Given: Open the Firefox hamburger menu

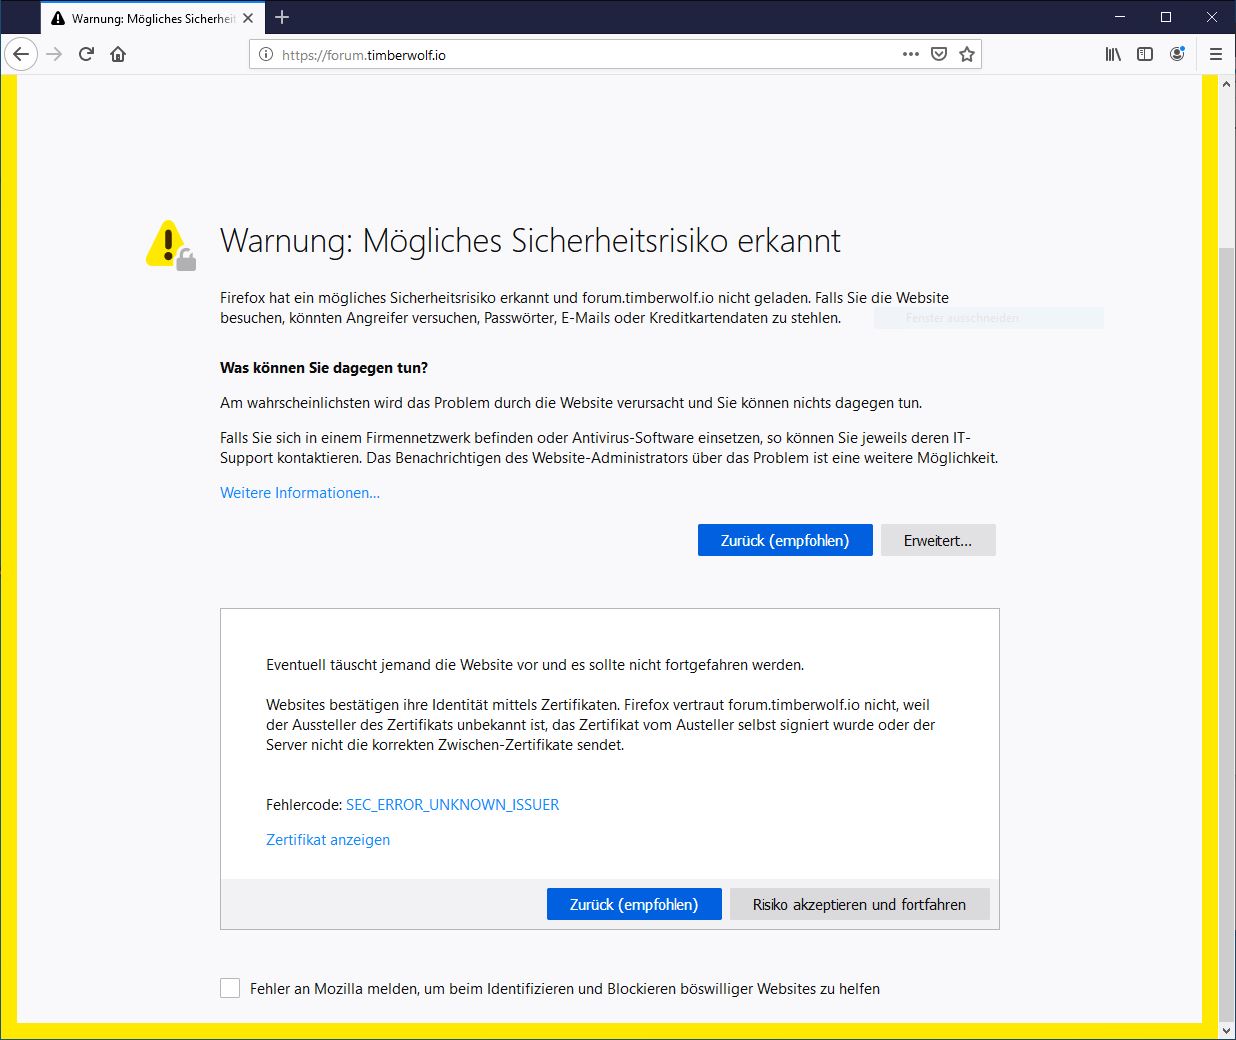Looking at the screenshot, I should point(1216,54).
